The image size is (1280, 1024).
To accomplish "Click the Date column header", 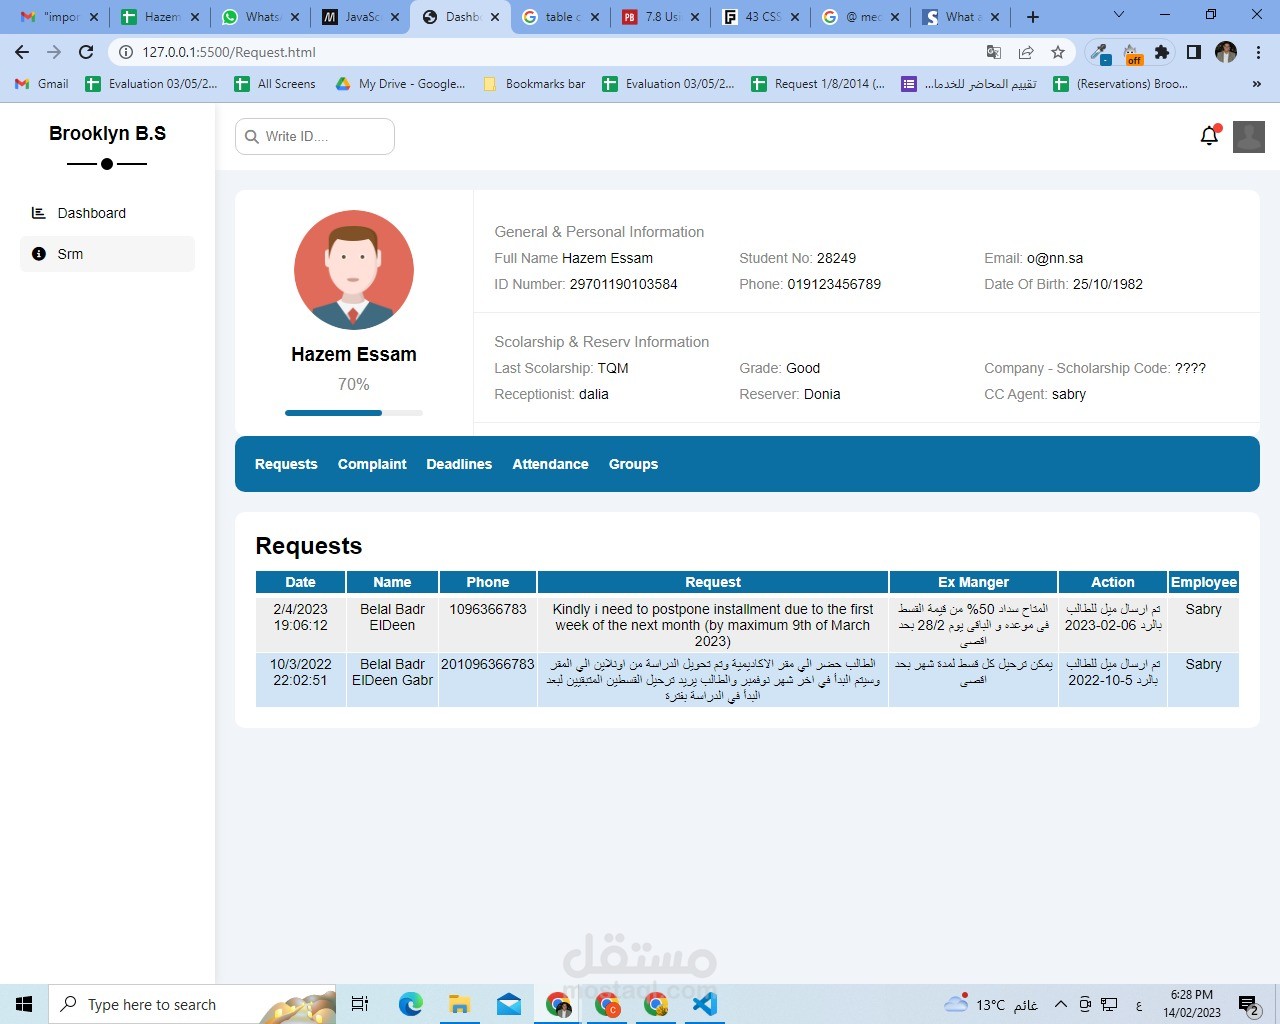I will click(x=300, y=582).
